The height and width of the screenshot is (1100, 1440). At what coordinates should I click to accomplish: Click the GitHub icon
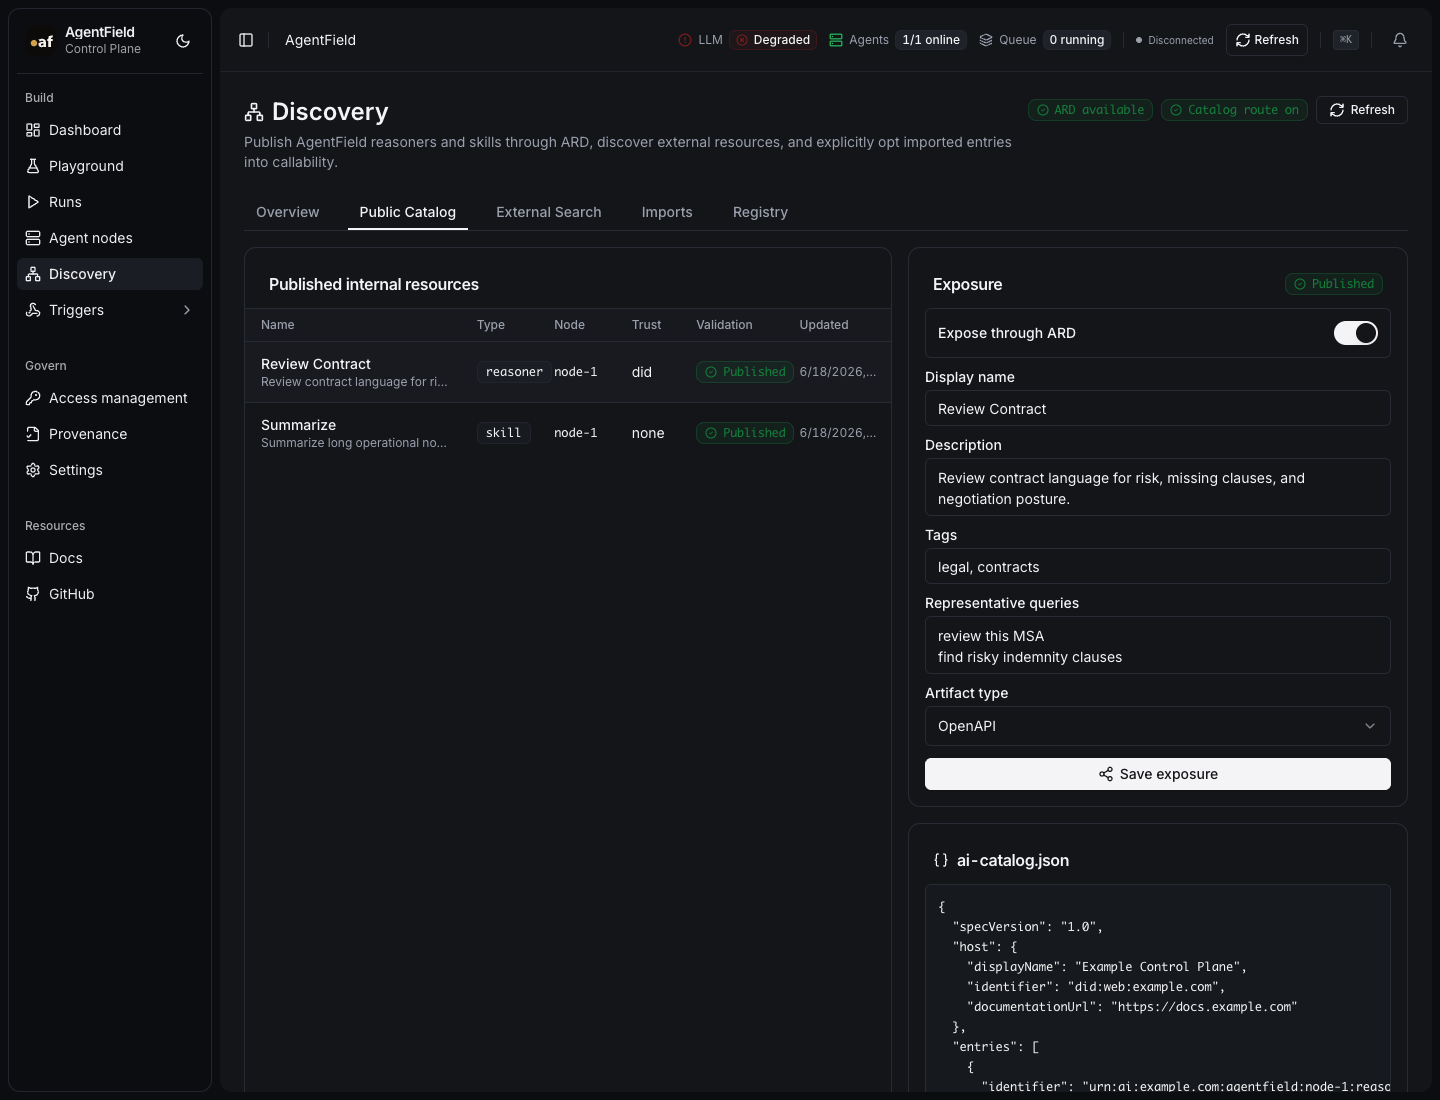coord(33,594)
